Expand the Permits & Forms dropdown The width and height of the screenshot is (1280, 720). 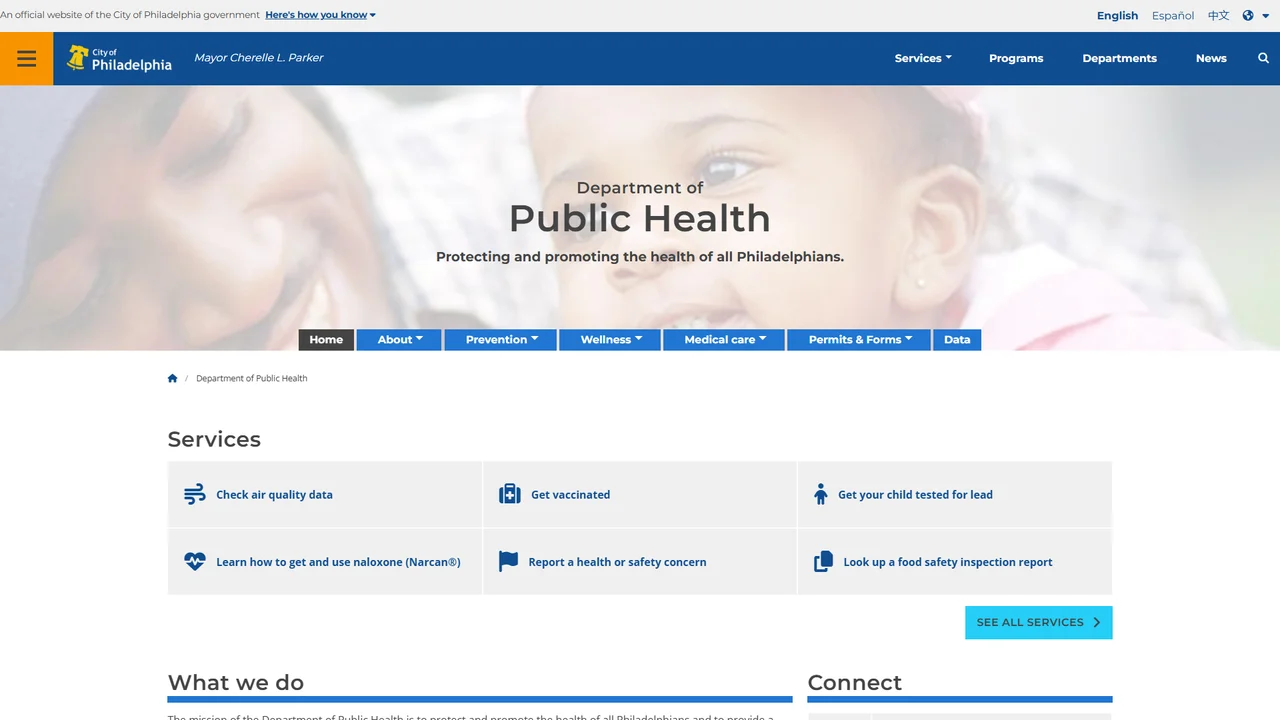pyautogui.click(x=860, y=340)
